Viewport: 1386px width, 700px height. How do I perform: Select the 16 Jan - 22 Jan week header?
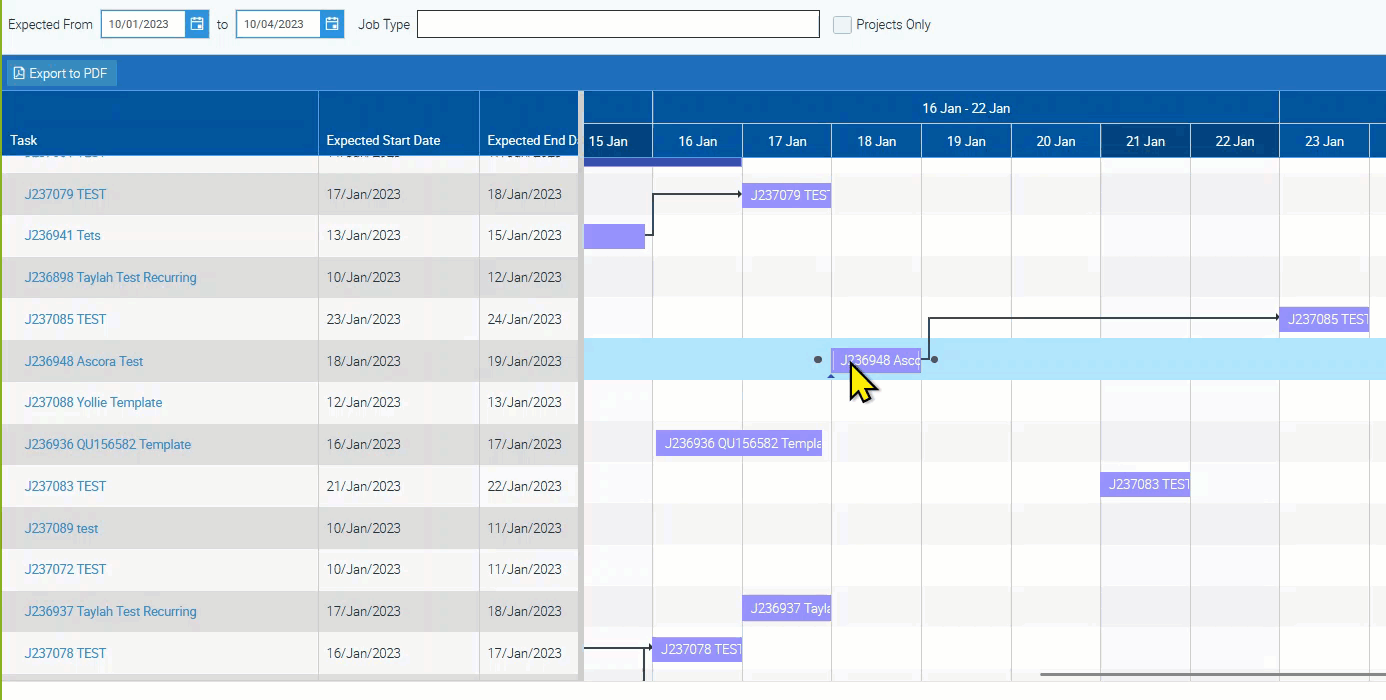tap(965, 108)
